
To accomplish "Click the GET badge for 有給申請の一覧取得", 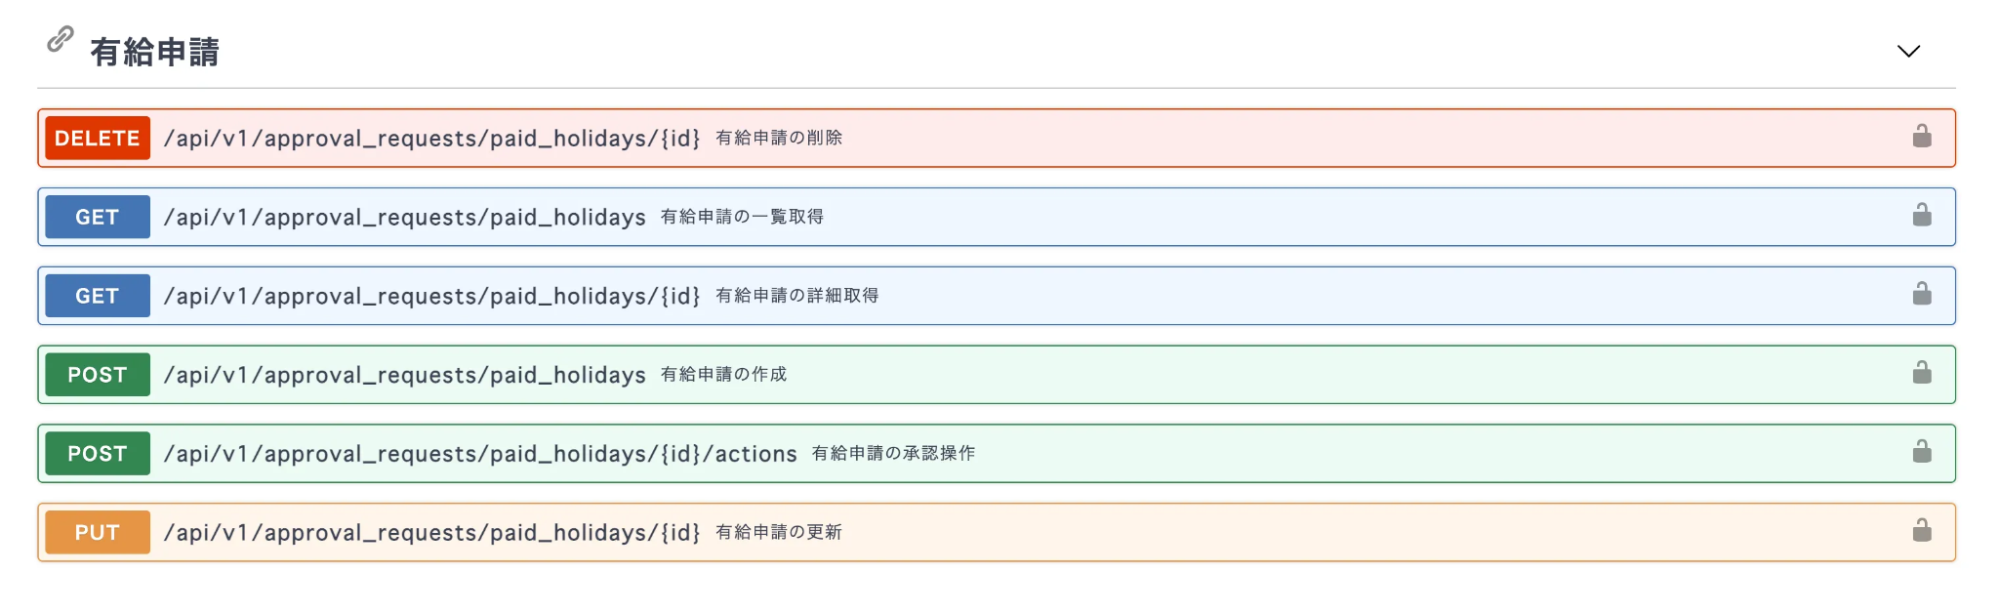I will click(97, 217).
